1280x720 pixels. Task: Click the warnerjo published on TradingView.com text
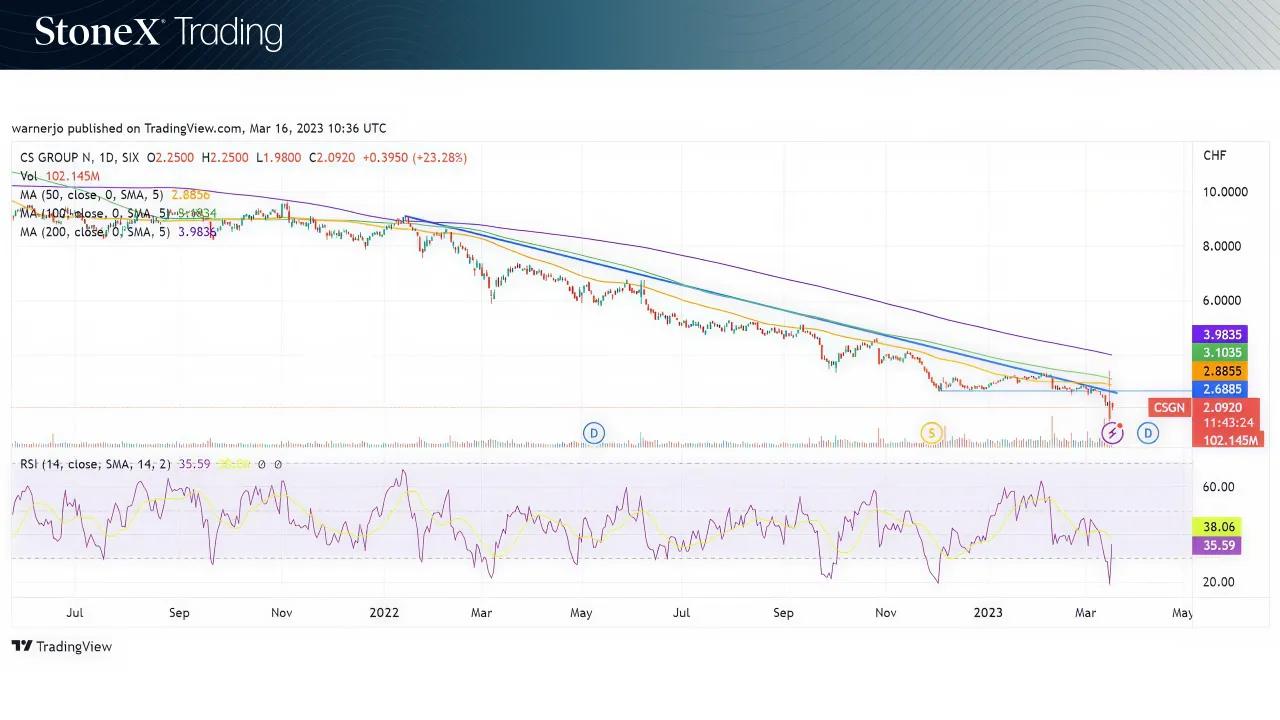[x=199, y=128]
